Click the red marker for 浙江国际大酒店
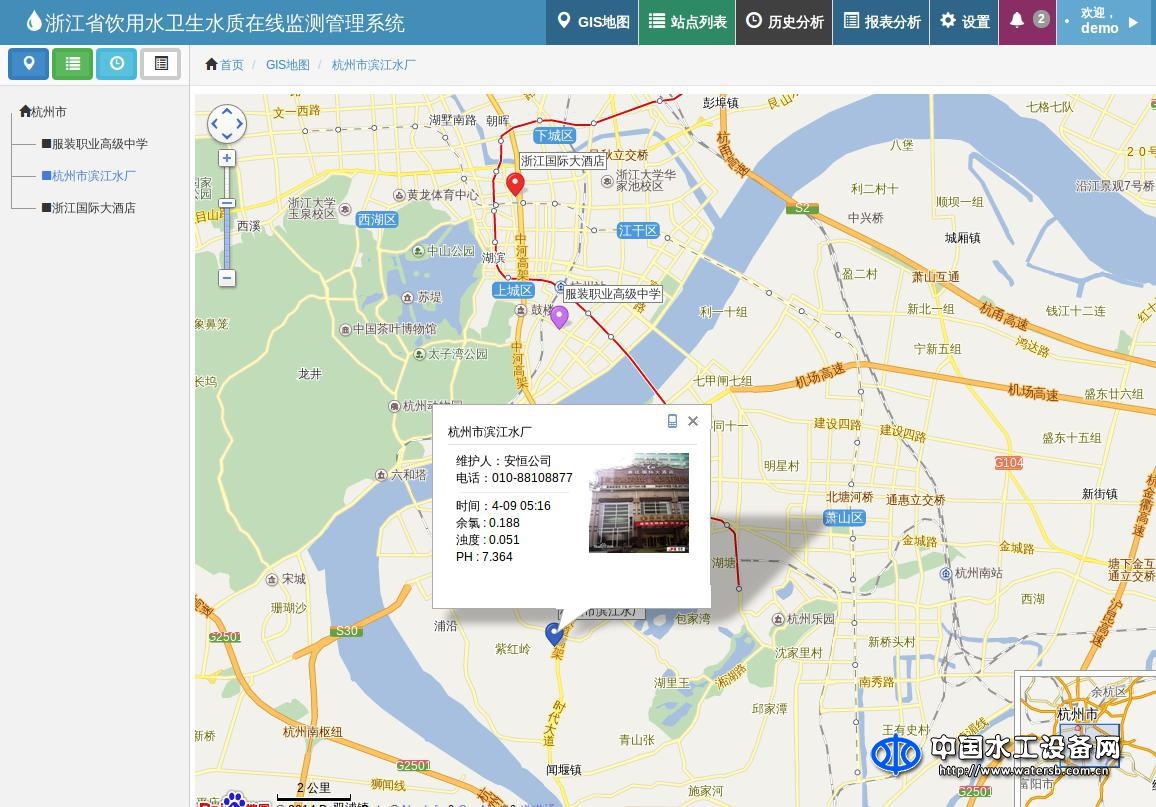This screenshot has height=807, width=1156. (515, 183)
